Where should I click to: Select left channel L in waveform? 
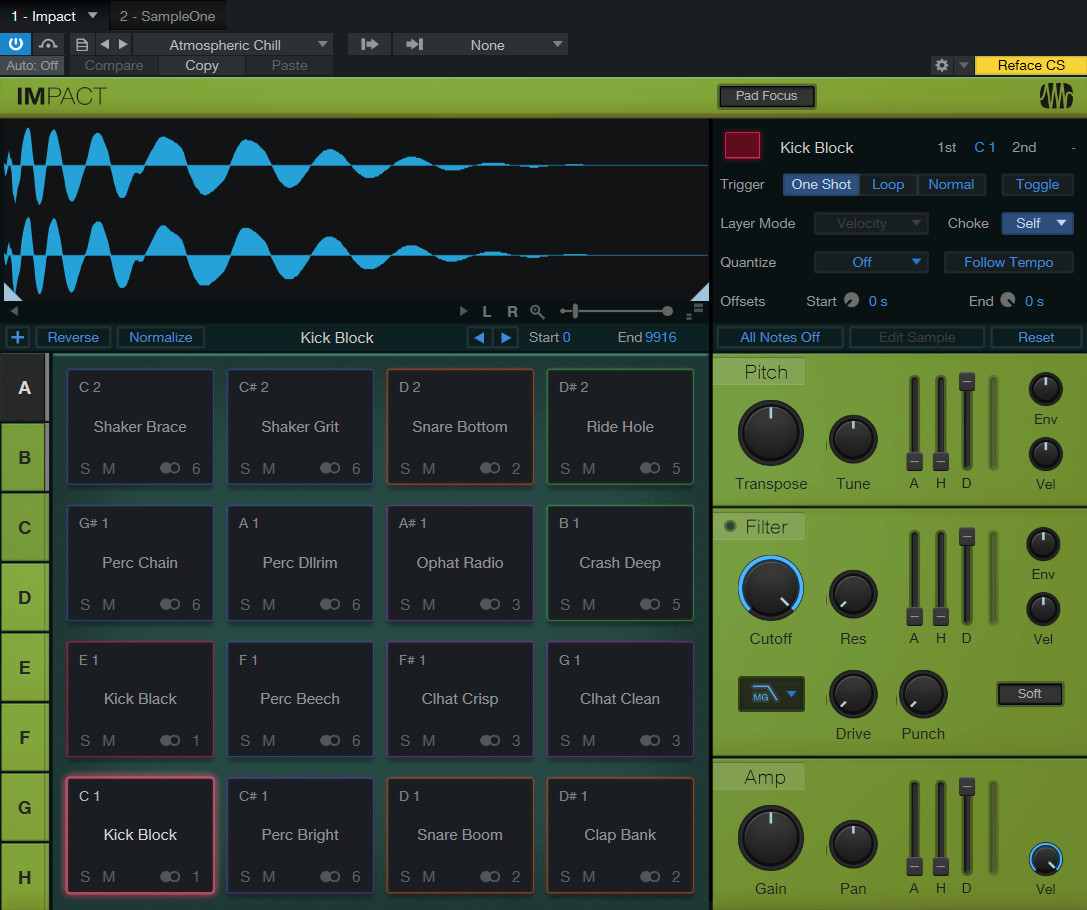tap(487, 311)
